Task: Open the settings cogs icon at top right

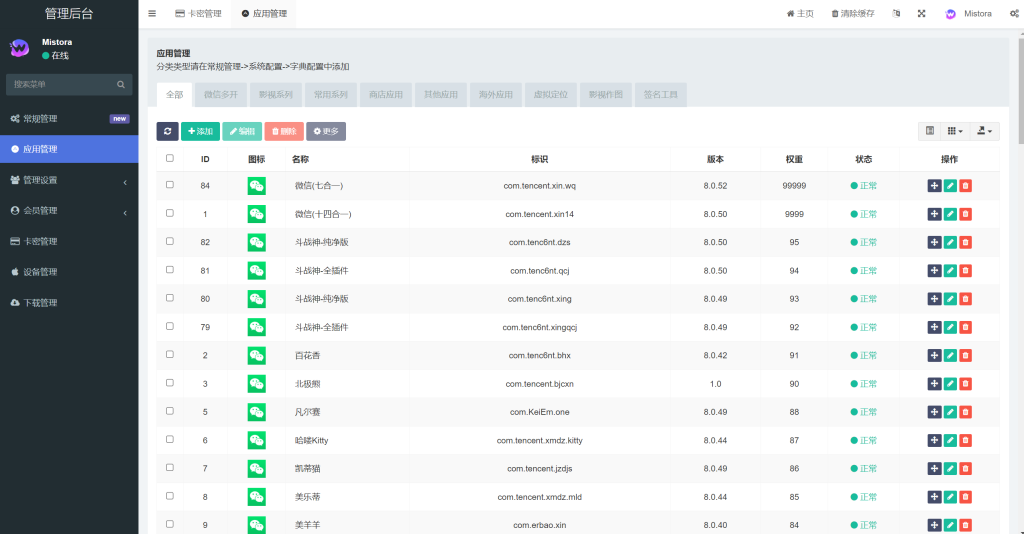Action: (x=1014, y=13)
